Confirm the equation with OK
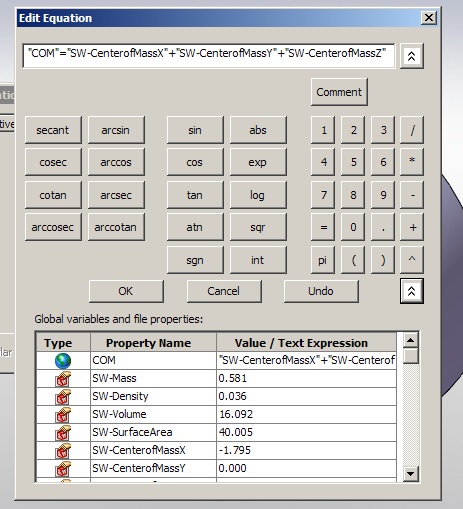Viewport: 463px width, 509px height. (x=126, y=291)
